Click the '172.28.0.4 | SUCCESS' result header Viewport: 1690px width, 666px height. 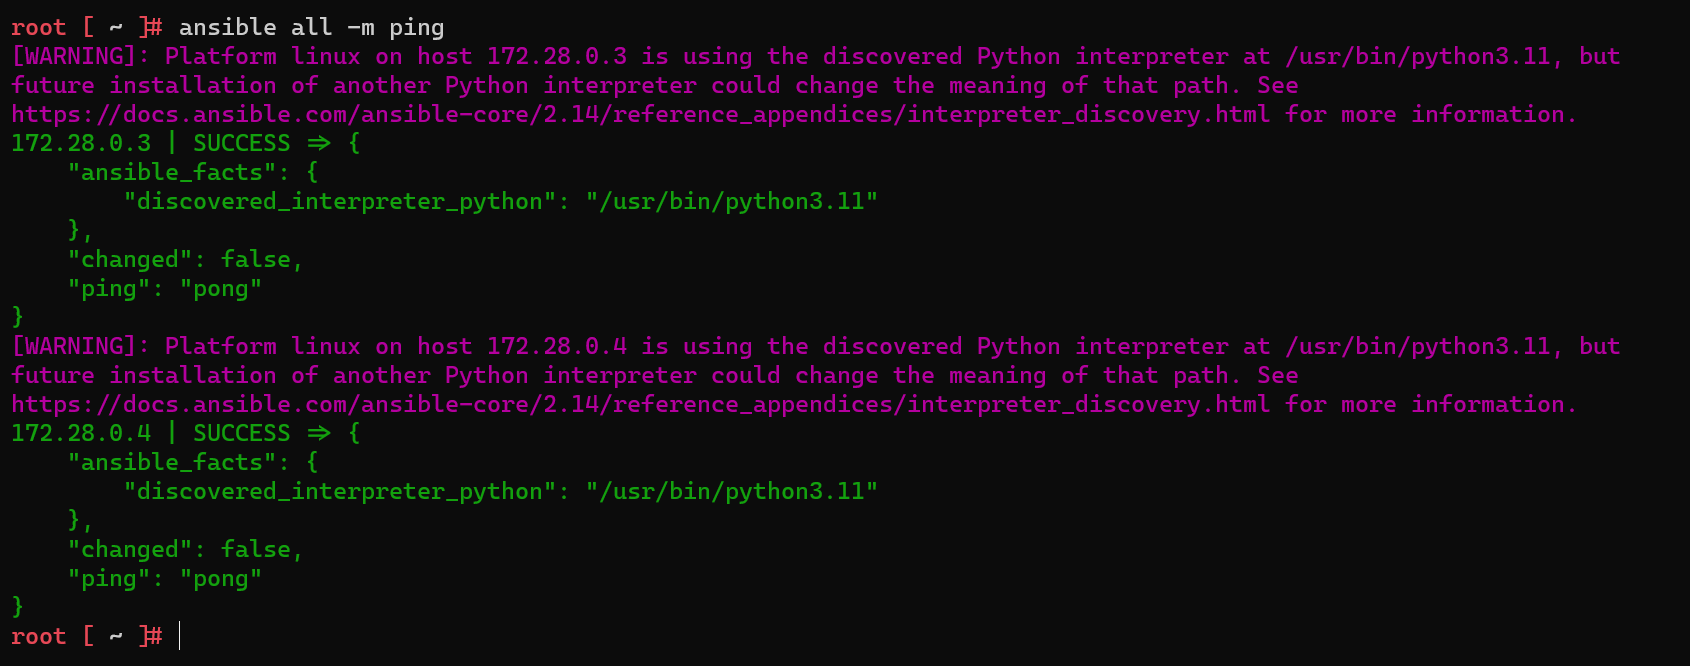pos(150,434)
